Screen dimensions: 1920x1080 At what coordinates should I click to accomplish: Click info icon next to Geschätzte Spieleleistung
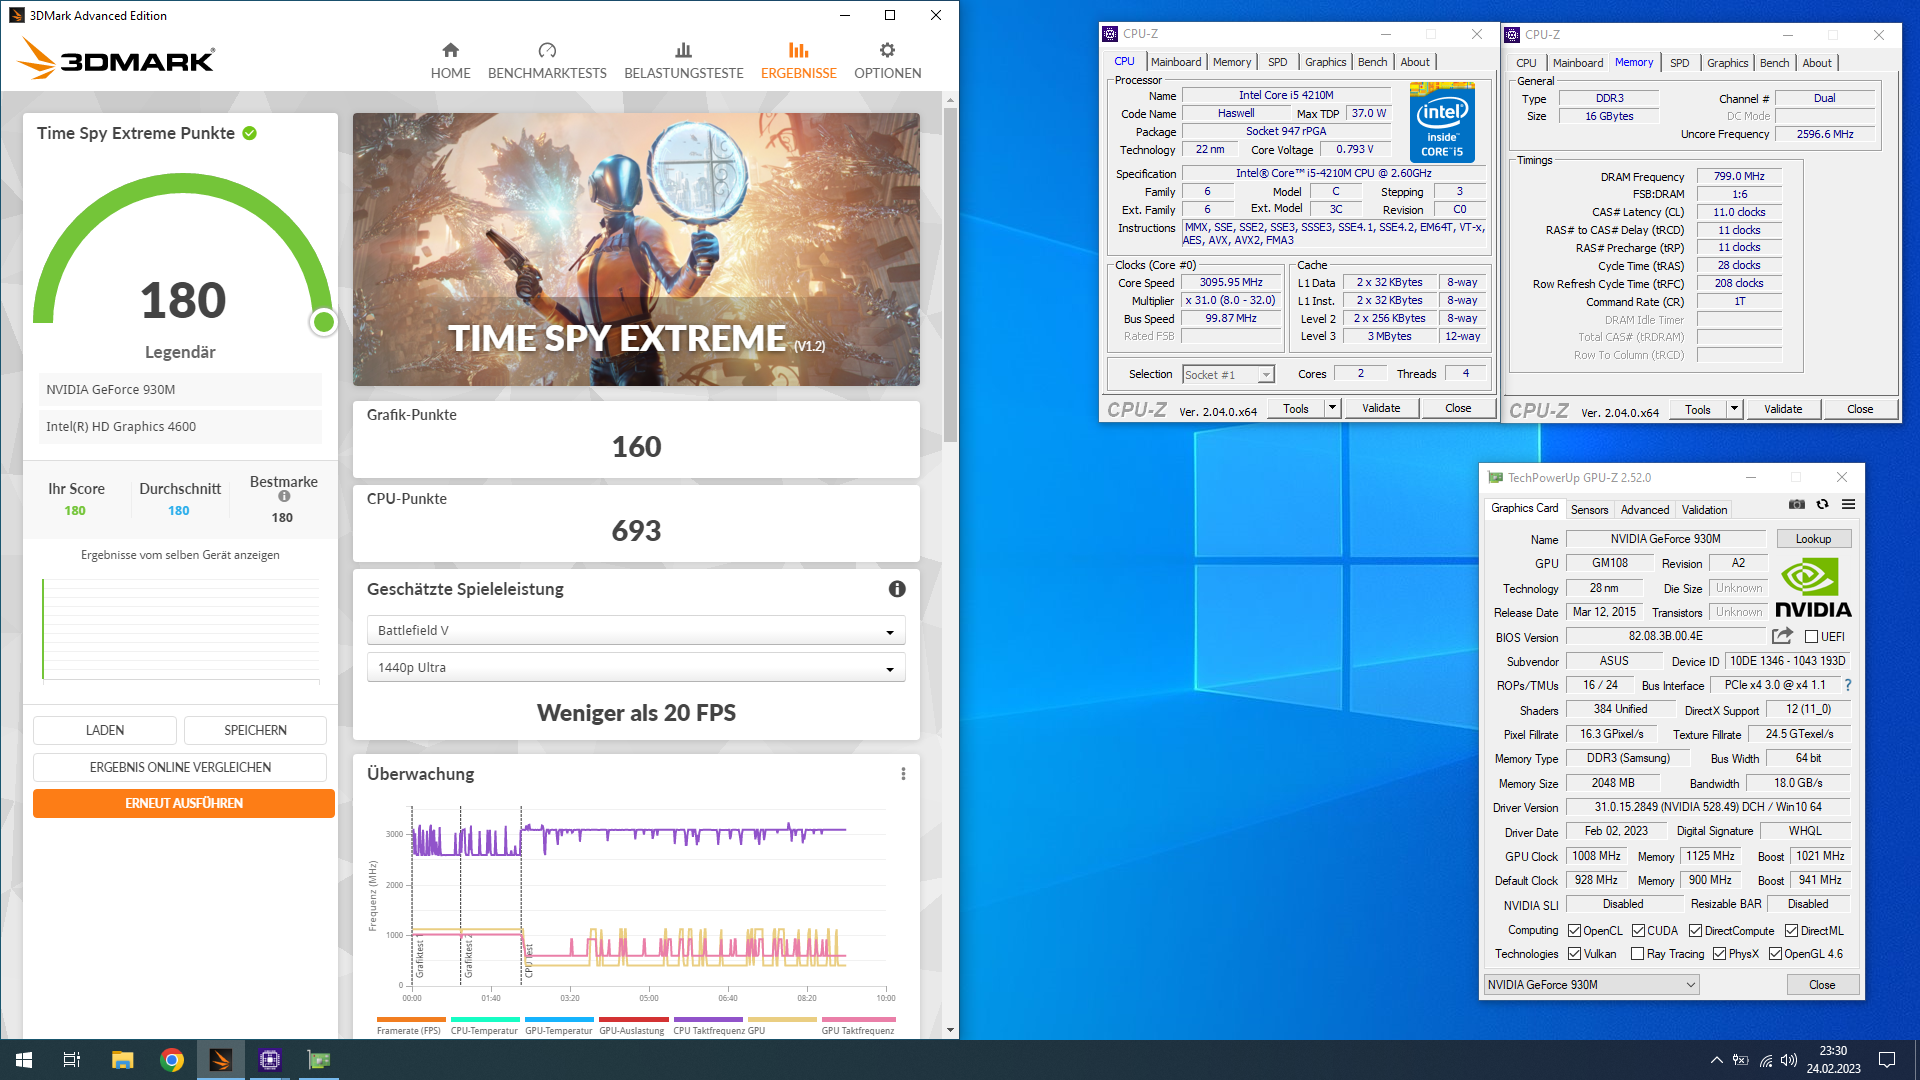897,589
